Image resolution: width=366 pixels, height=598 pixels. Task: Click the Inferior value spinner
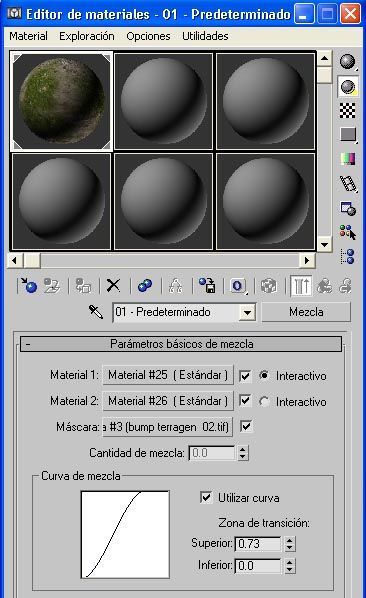tap(289, 566)
